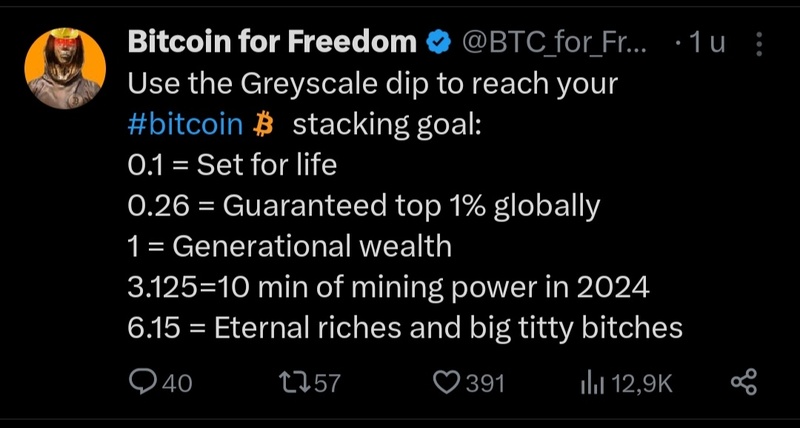The width and height of the screenshot is (800, 428).
Task: Click the share icon on the tweet
Action: (x=743, y=382)
